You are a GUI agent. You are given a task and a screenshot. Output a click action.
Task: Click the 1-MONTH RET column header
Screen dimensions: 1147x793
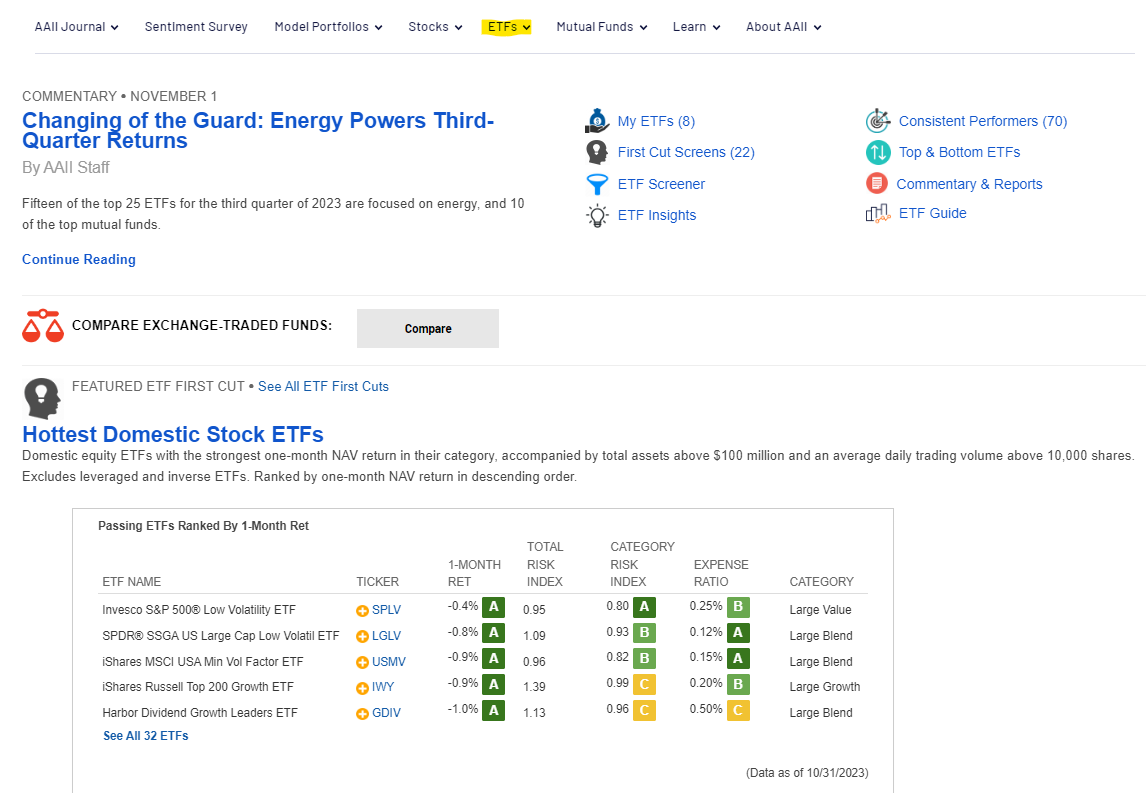(x=474, y=574)
